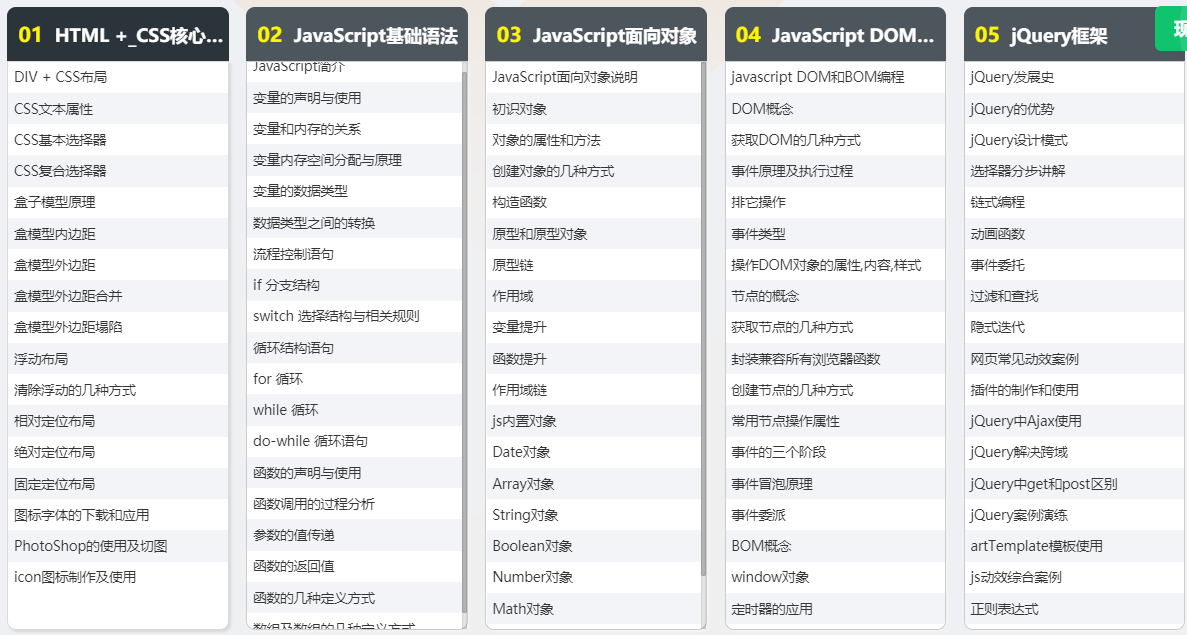Select 参数的值传递 item
Screen dimensions: 1187x635
click(354, 534)
